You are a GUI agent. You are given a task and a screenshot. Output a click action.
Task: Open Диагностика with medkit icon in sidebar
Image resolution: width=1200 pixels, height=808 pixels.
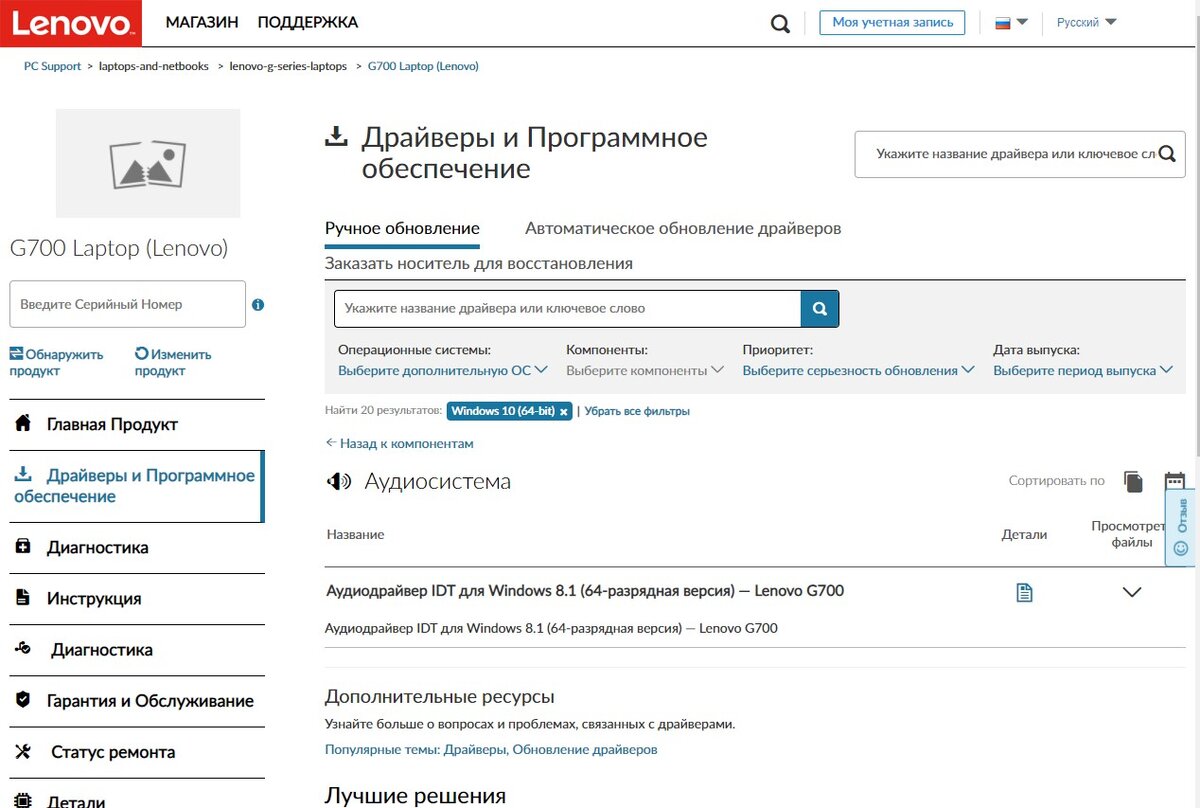click(137, 547)
